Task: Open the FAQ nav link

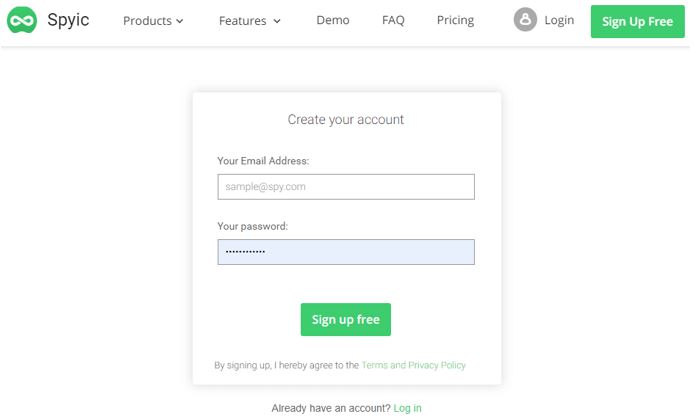Action: click(393, 20)
